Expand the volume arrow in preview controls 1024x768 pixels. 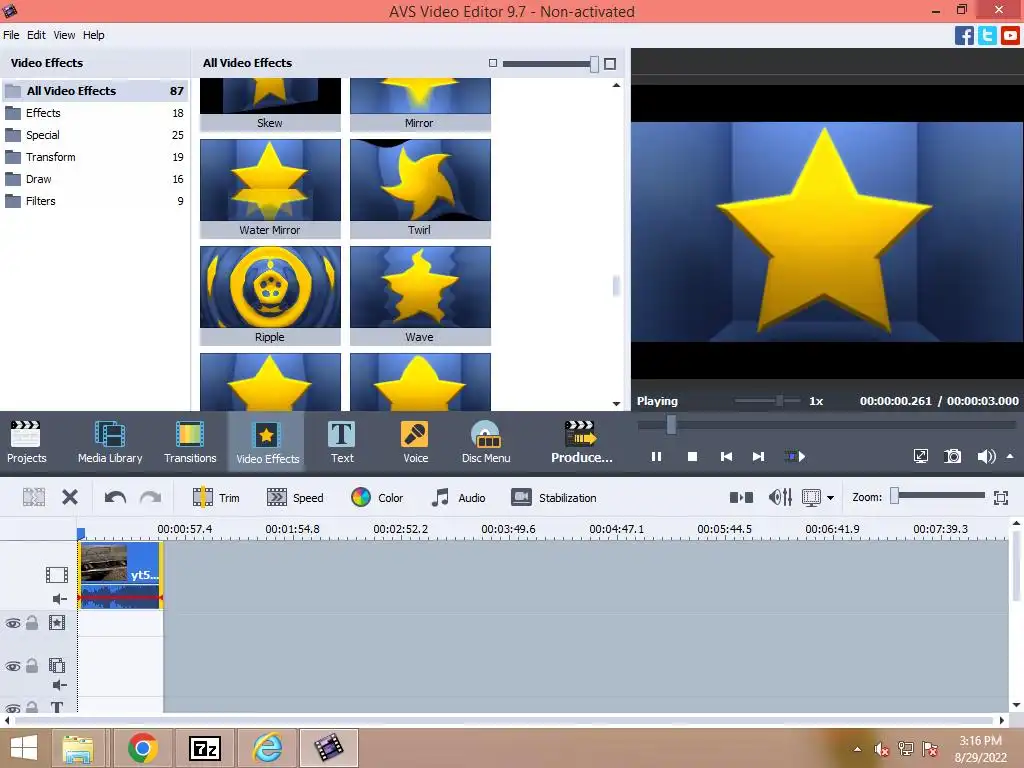pyautogui.click(x=1010, y=456)
